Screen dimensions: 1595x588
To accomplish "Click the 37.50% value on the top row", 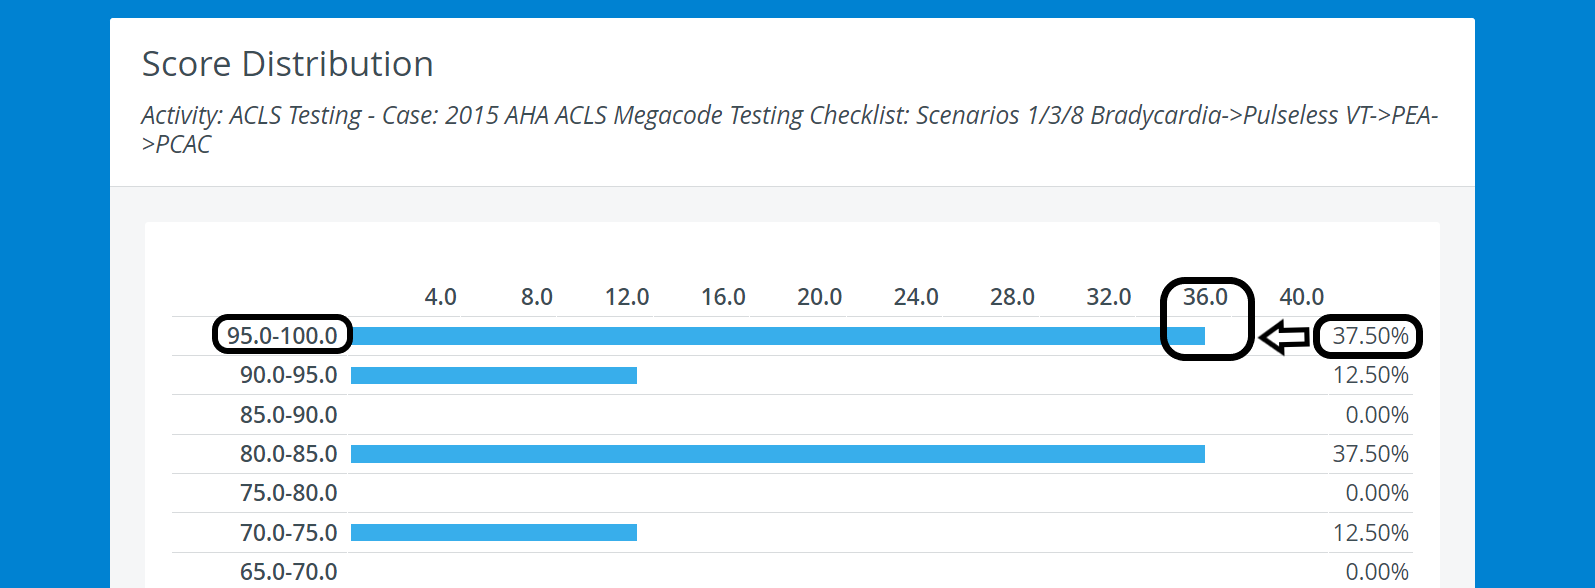I will coord(1370,336).
